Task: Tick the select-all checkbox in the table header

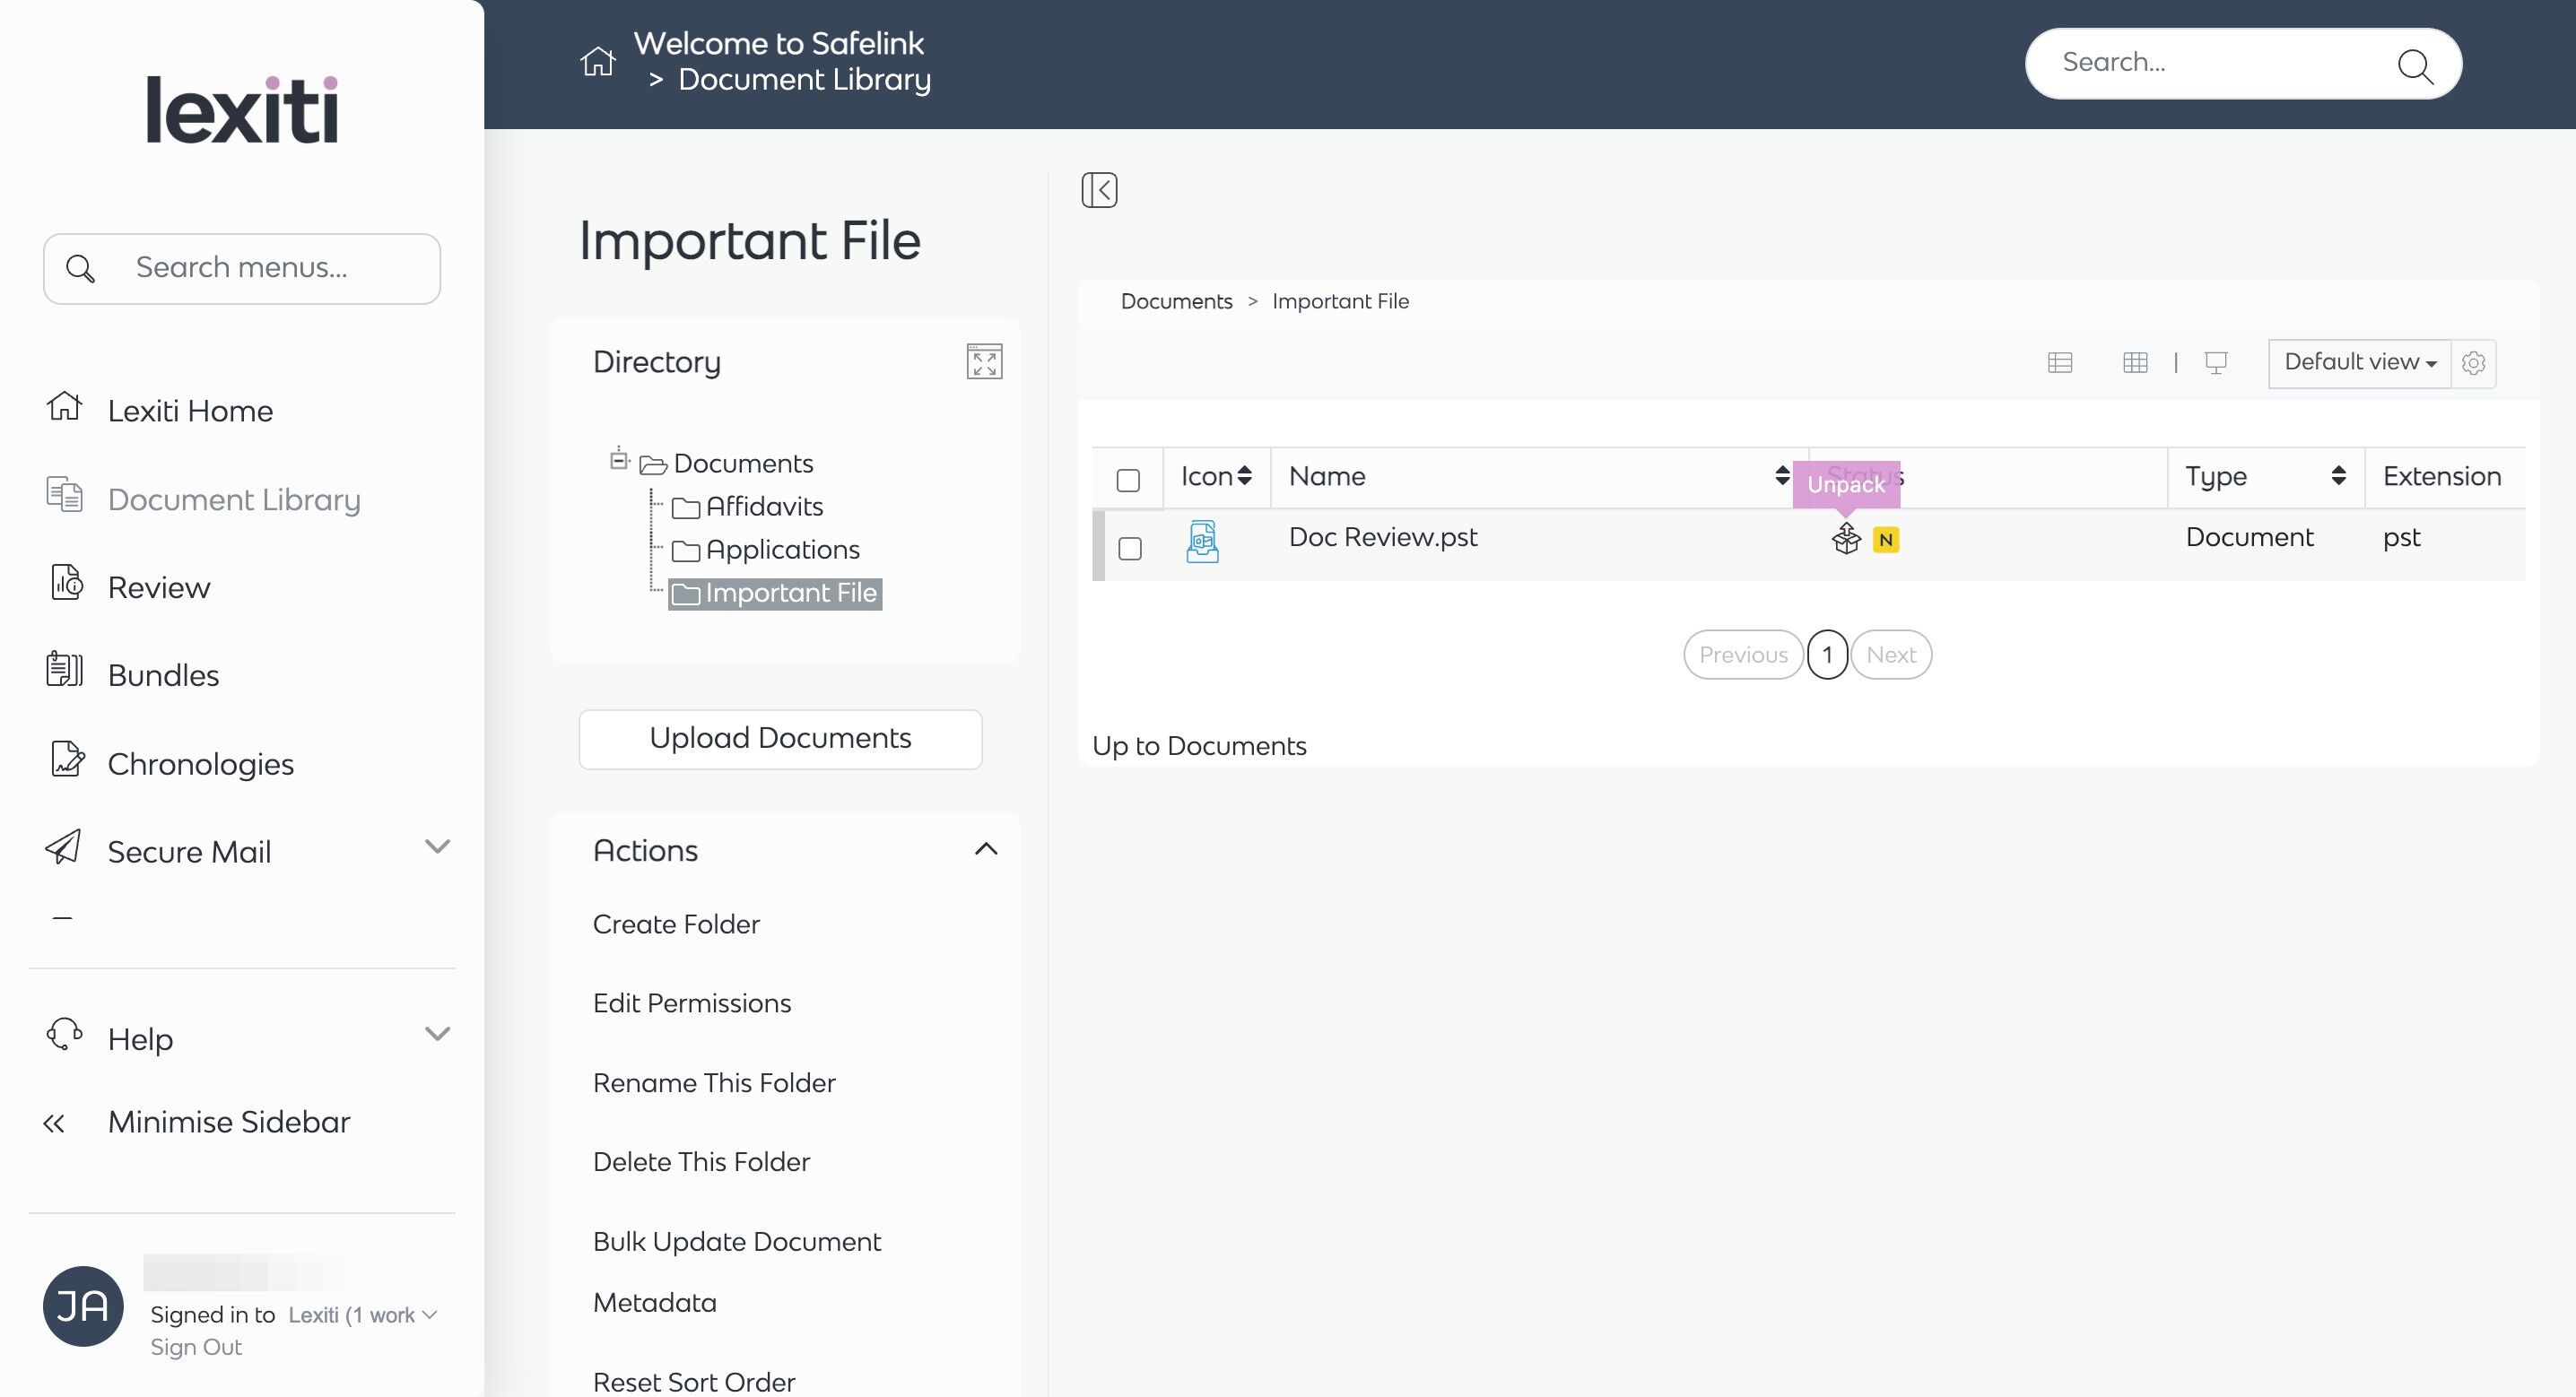Action: point(1128,480)
